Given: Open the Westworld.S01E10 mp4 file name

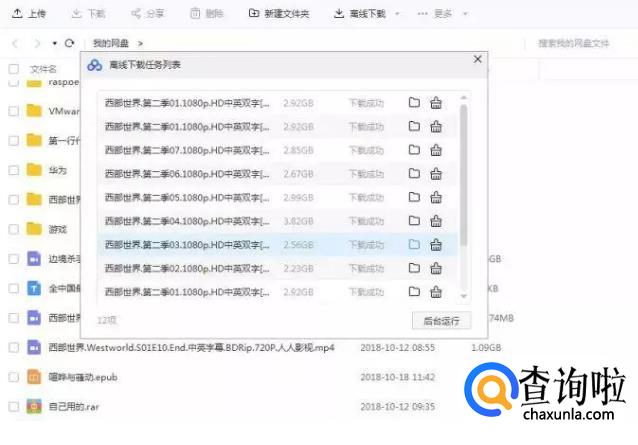Looking at the screenshot, I should click(191, 348).
